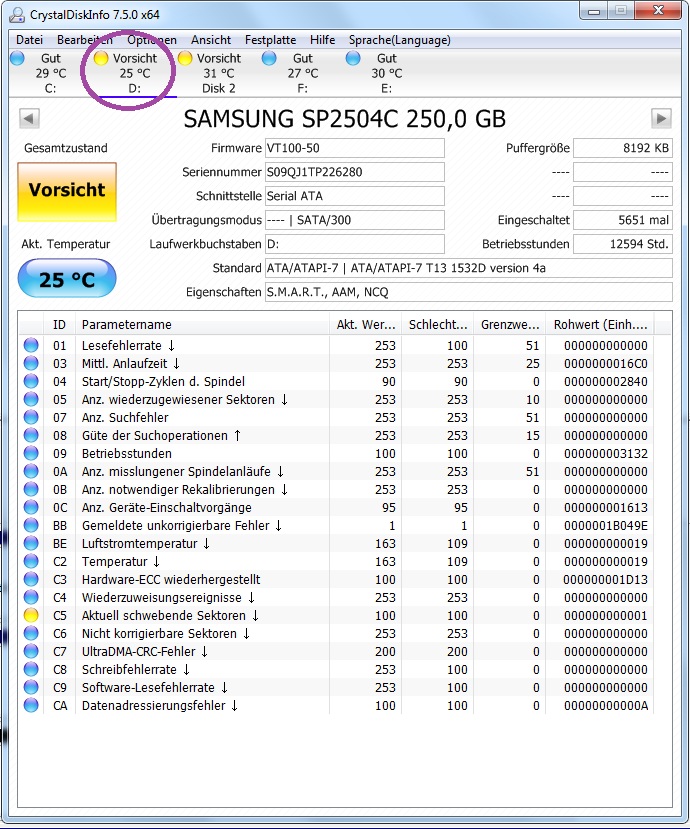The height and width of the screenshot is (829, 690).
Task: Click raw value 0000001B049E
Action: [605, 526]
